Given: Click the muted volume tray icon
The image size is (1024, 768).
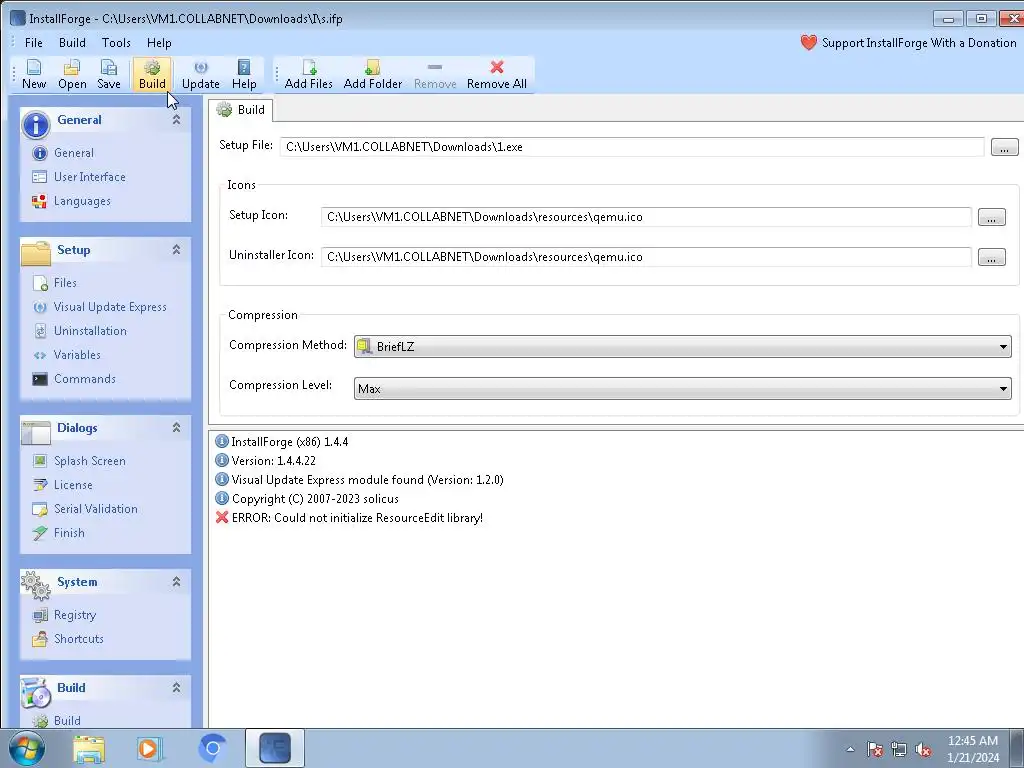Looking at the screenshot, I should (923, 750).
